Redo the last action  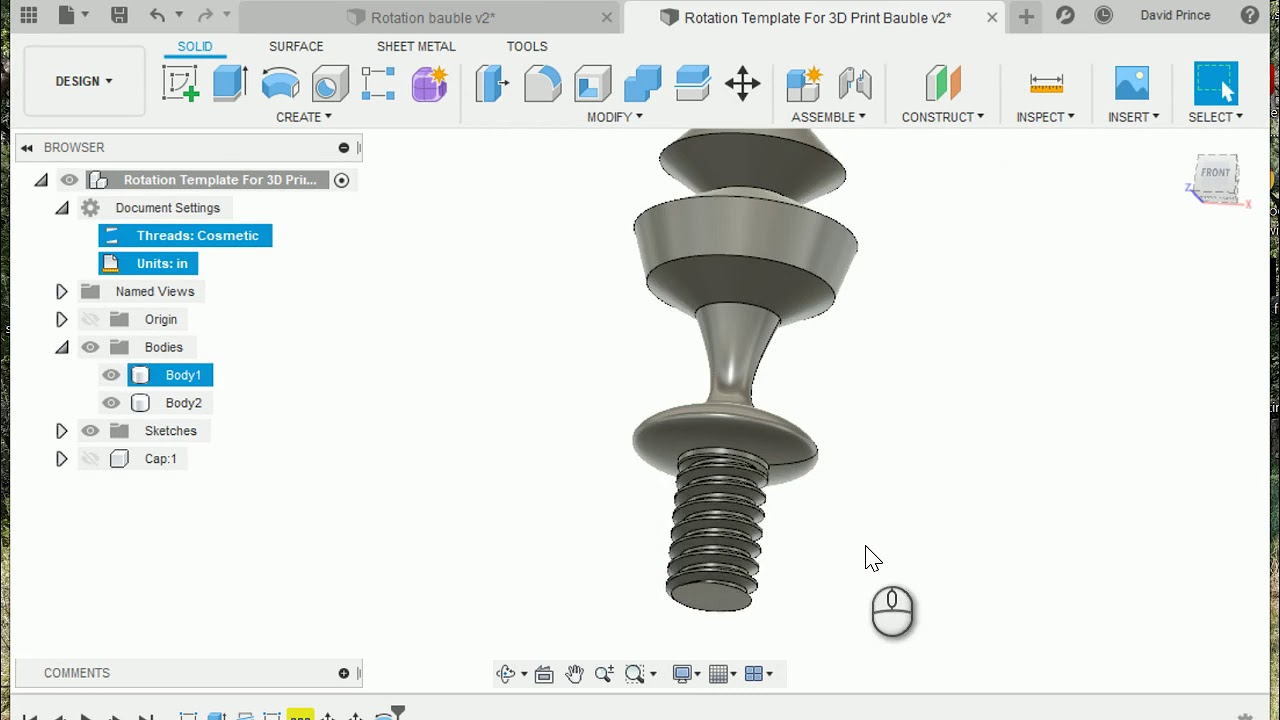tap(205, 15)
